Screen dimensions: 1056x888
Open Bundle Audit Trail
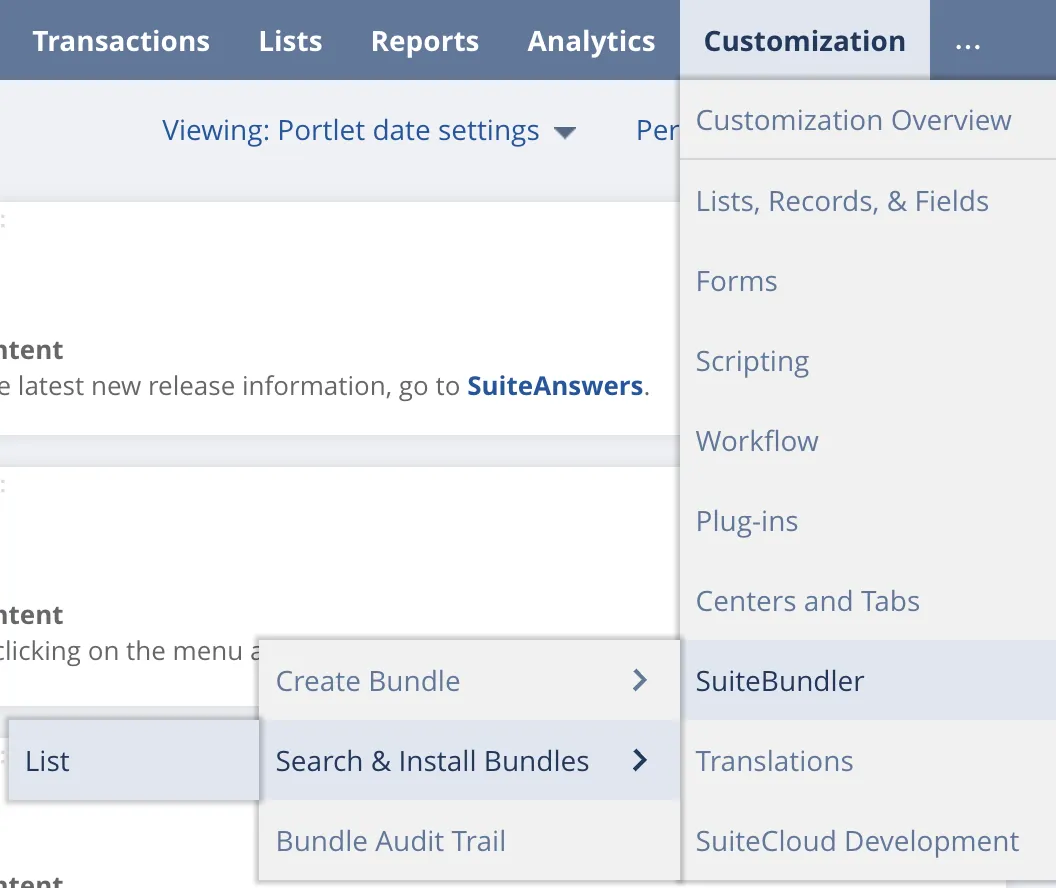point(469,841)
